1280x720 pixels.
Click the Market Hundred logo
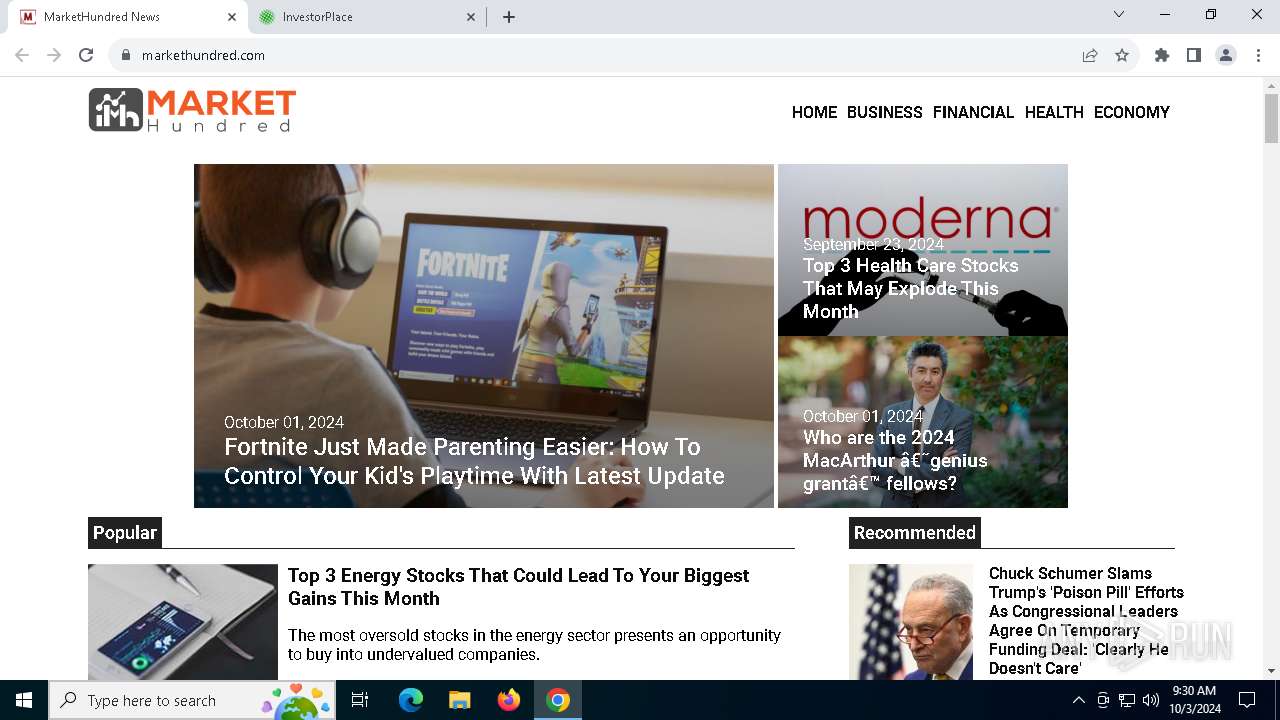tap(192, 110)
